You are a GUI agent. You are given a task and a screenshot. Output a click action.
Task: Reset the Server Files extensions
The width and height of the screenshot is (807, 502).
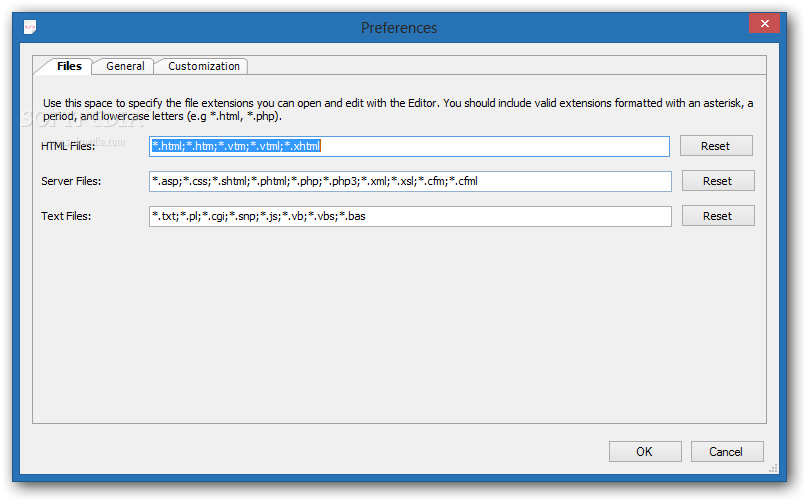coord(717,181)
